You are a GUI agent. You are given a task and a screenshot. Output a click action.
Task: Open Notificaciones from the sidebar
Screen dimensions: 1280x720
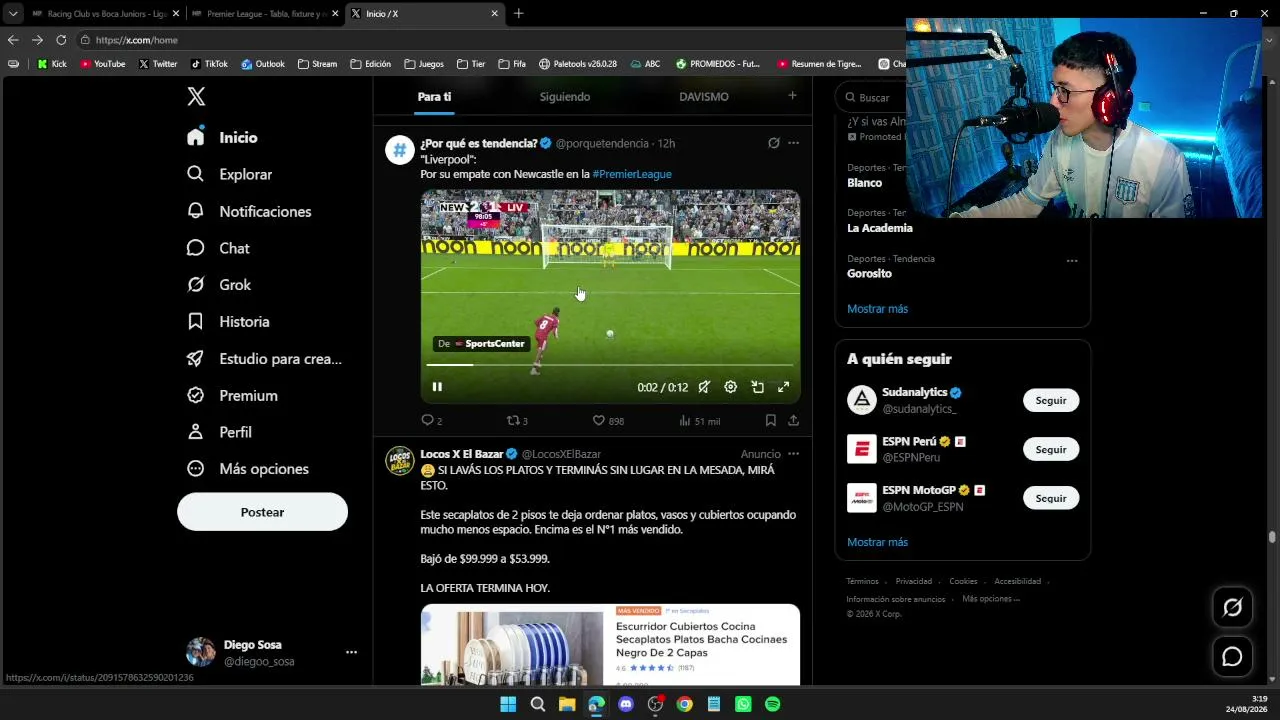point(249,211)
